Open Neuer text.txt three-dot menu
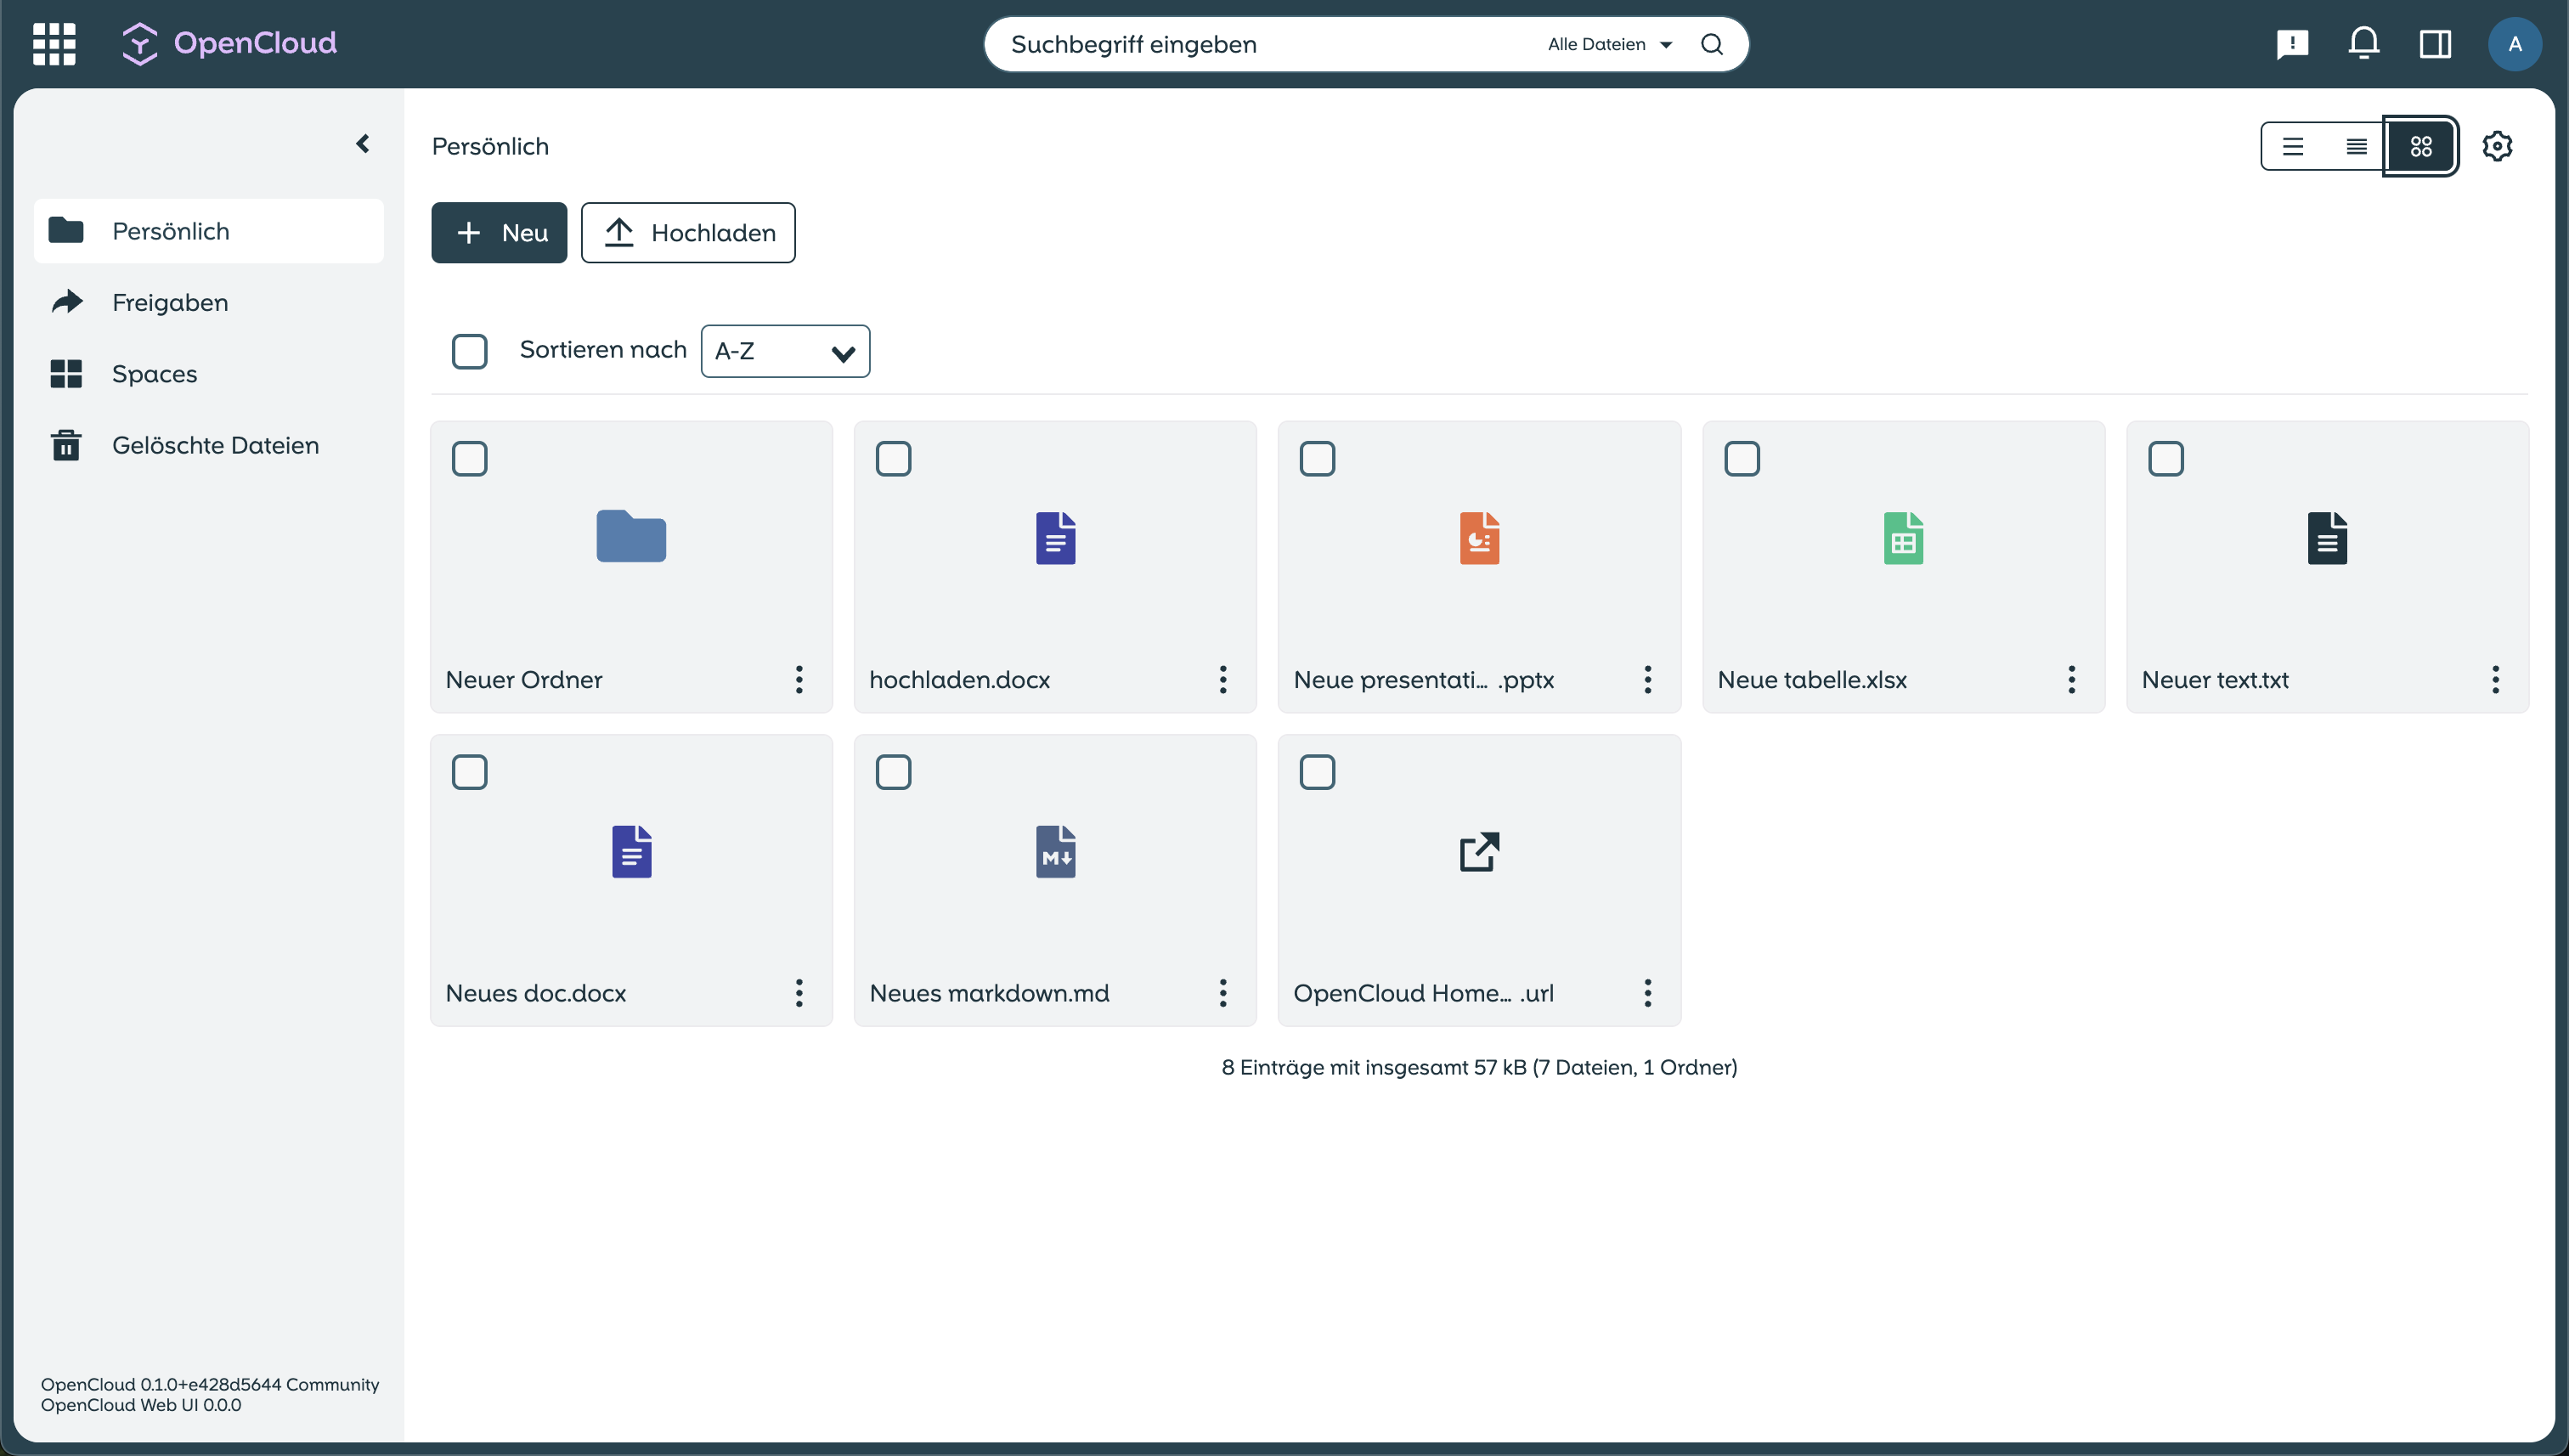2569x1456 pixels. tap(2495, 680)
